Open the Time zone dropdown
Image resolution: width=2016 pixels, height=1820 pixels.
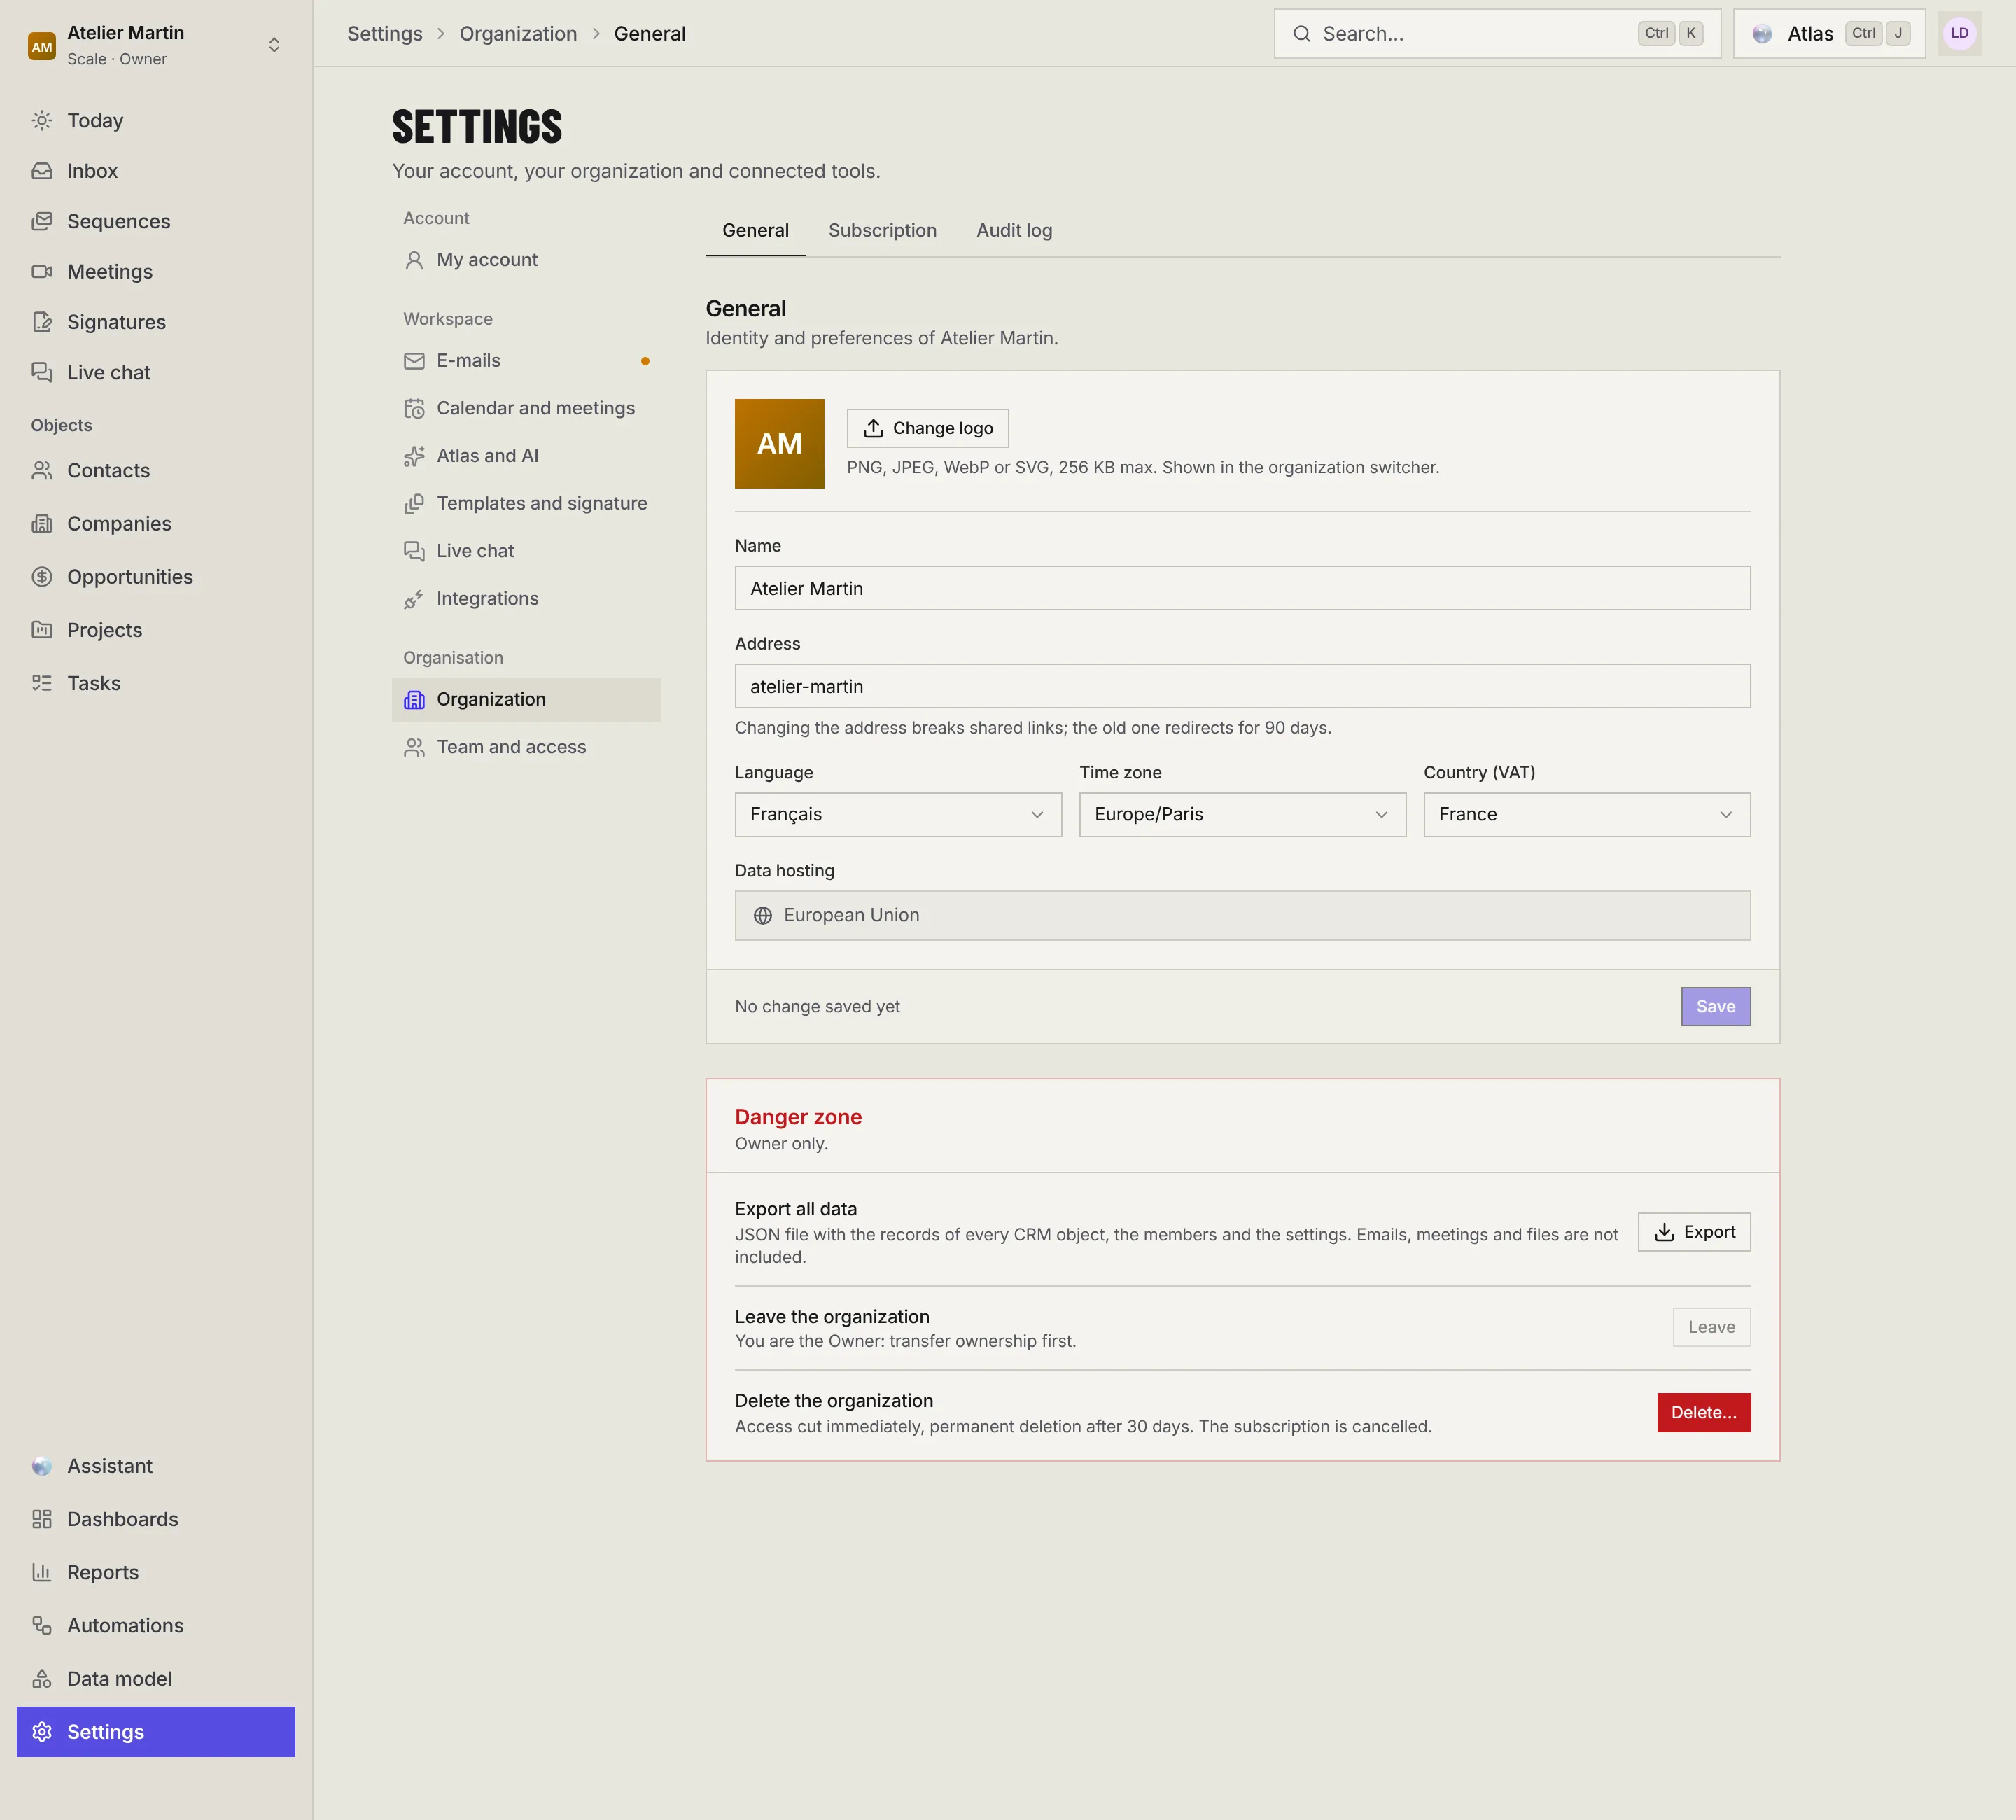(x=1242, y=815)
